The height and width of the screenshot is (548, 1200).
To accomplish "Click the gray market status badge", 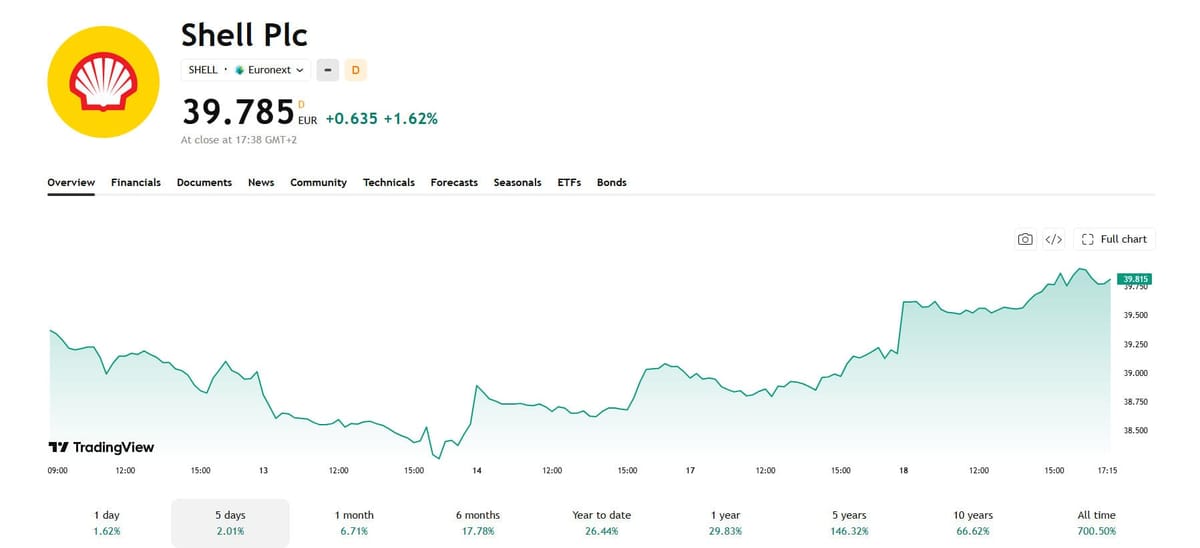I will [327, 70].
